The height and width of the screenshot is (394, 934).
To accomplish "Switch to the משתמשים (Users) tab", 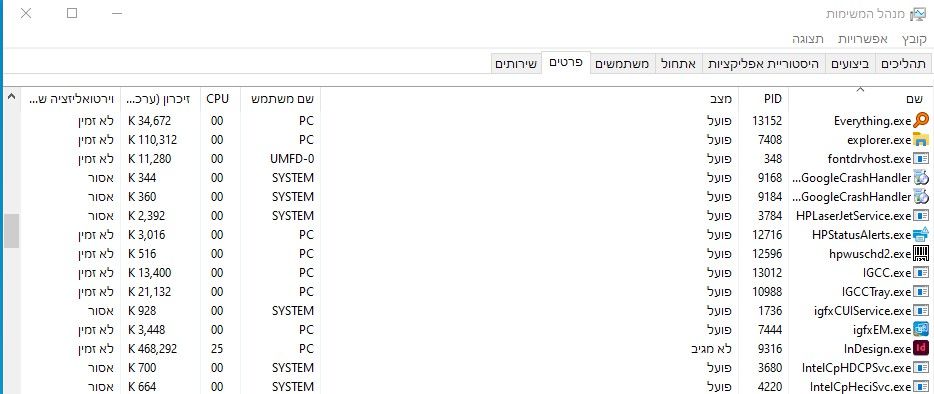I will tap(622, 64).
